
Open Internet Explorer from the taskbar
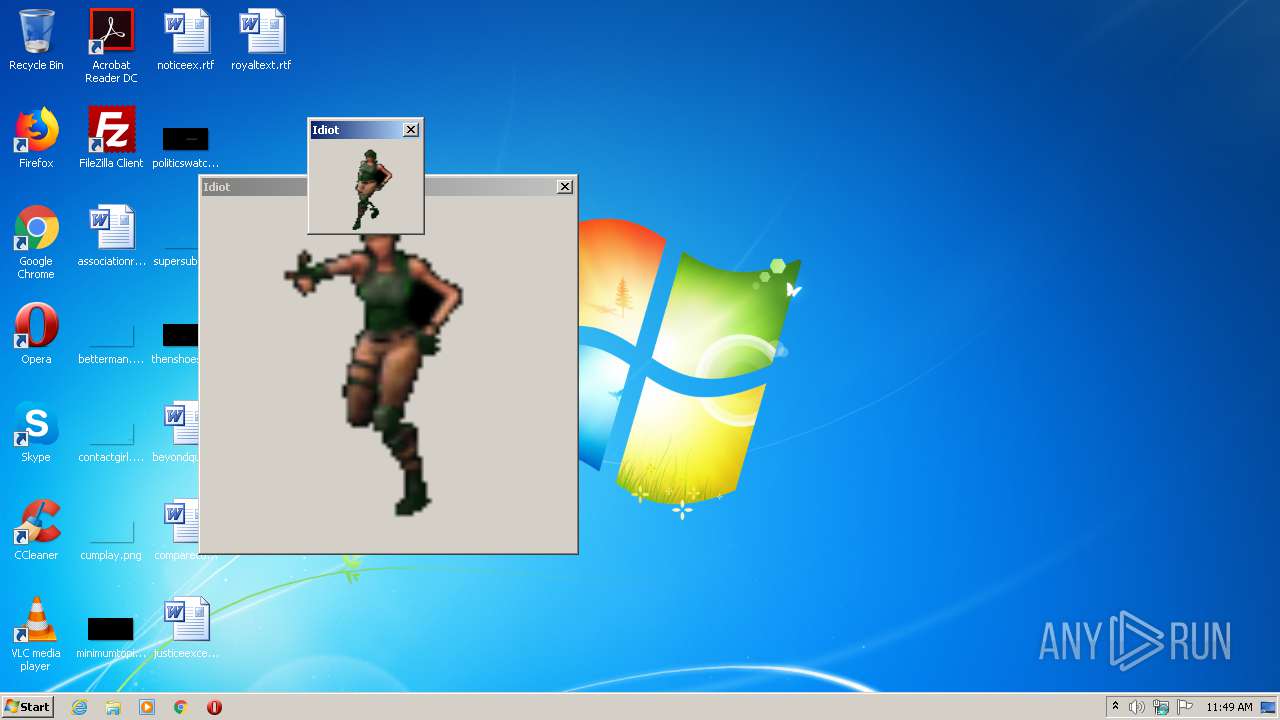(79, 707)
